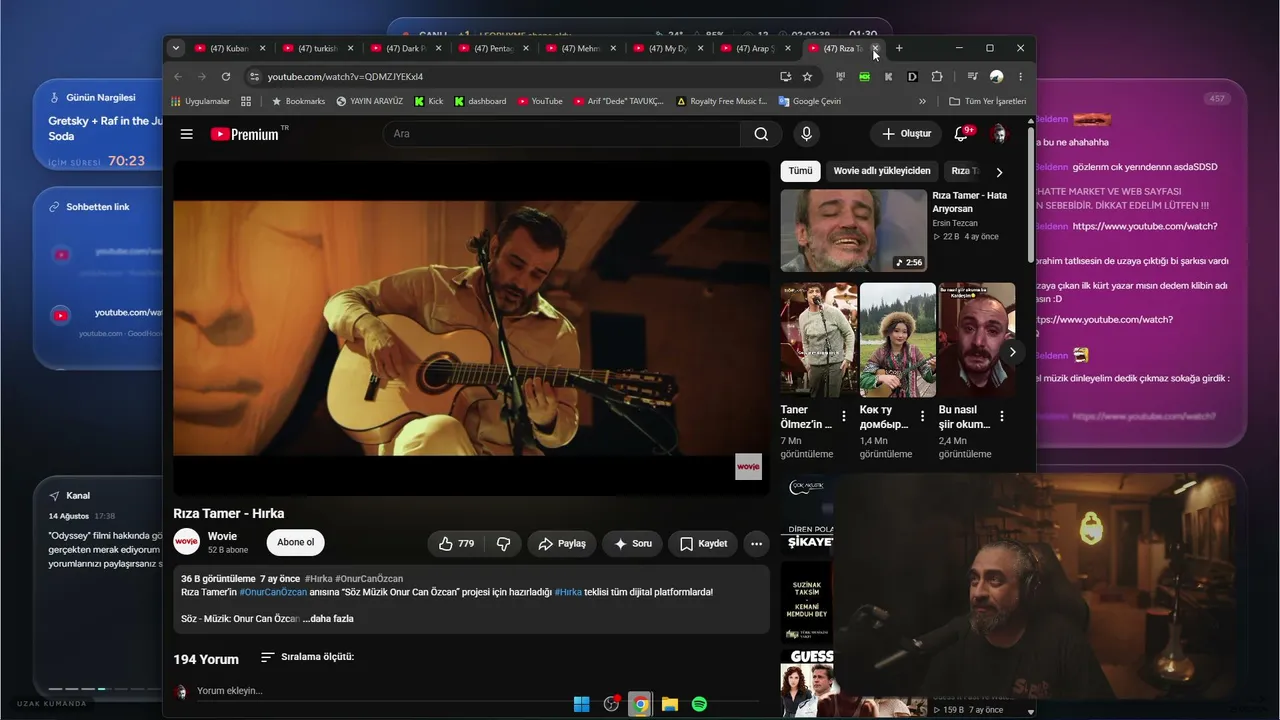Screen dimensions: 1280x720
Task: Show more filter chips with right arrow
Action: [999, 172]
